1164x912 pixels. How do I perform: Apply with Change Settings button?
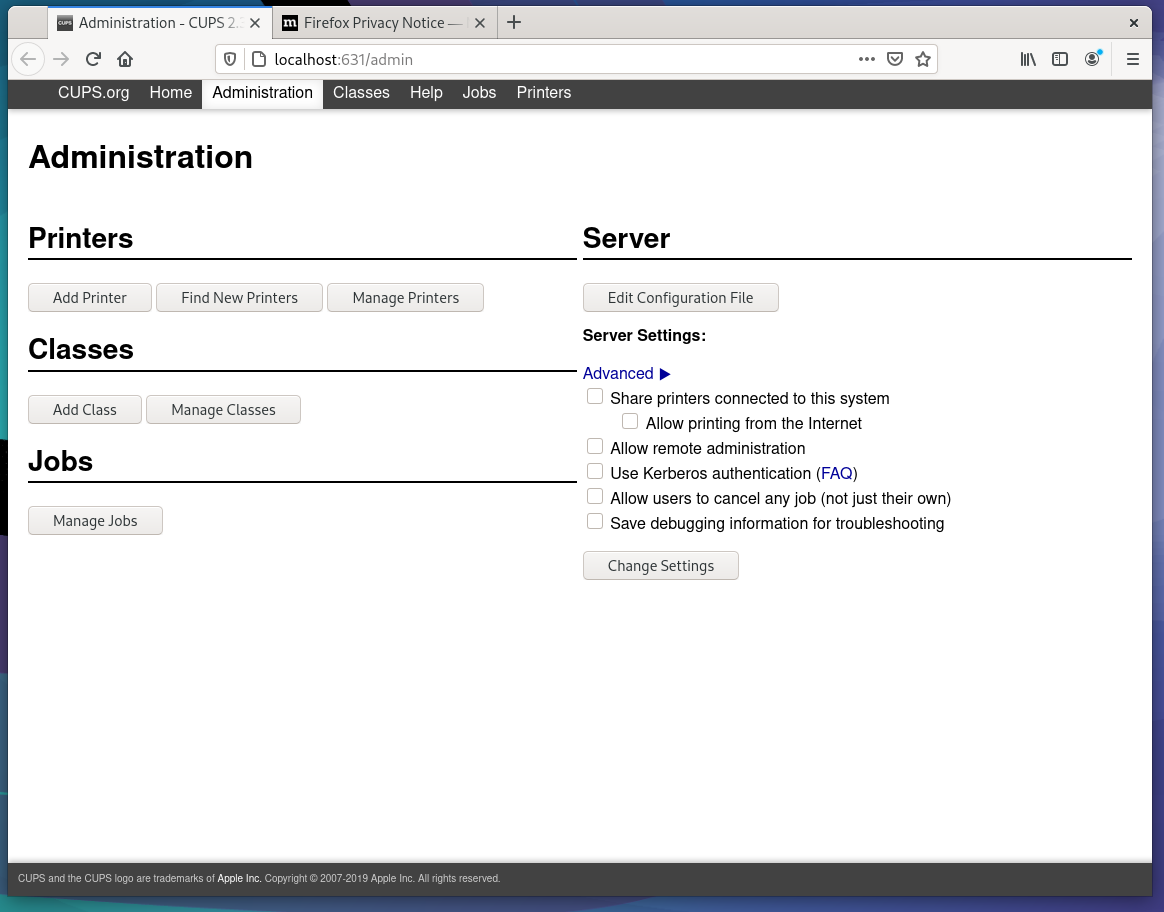click(x=661, y=565)
